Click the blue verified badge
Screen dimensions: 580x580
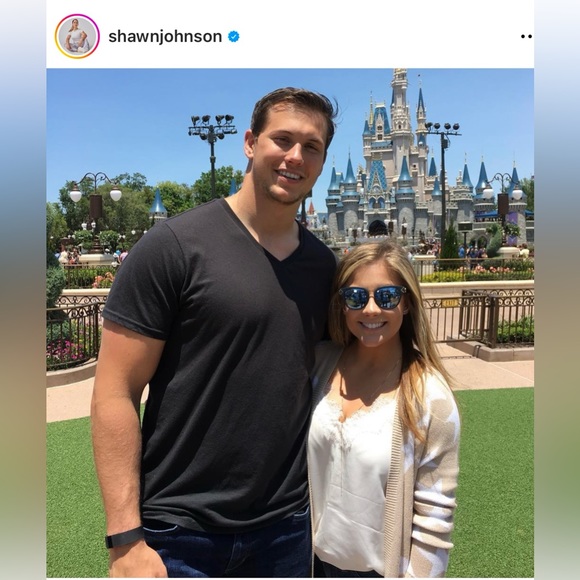point(233,37)
